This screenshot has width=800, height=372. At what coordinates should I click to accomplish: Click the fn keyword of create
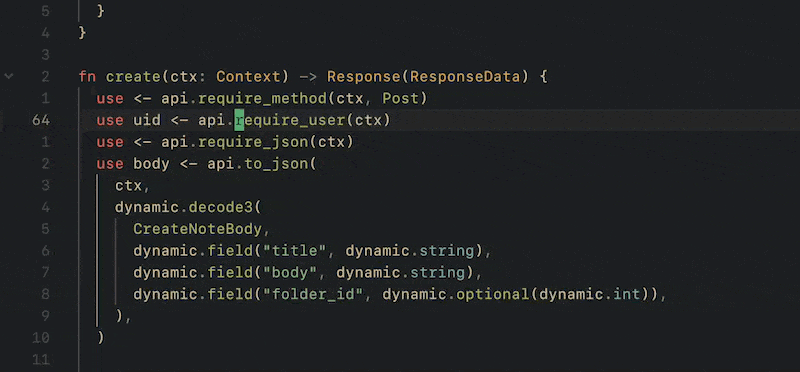coord(88,77)
